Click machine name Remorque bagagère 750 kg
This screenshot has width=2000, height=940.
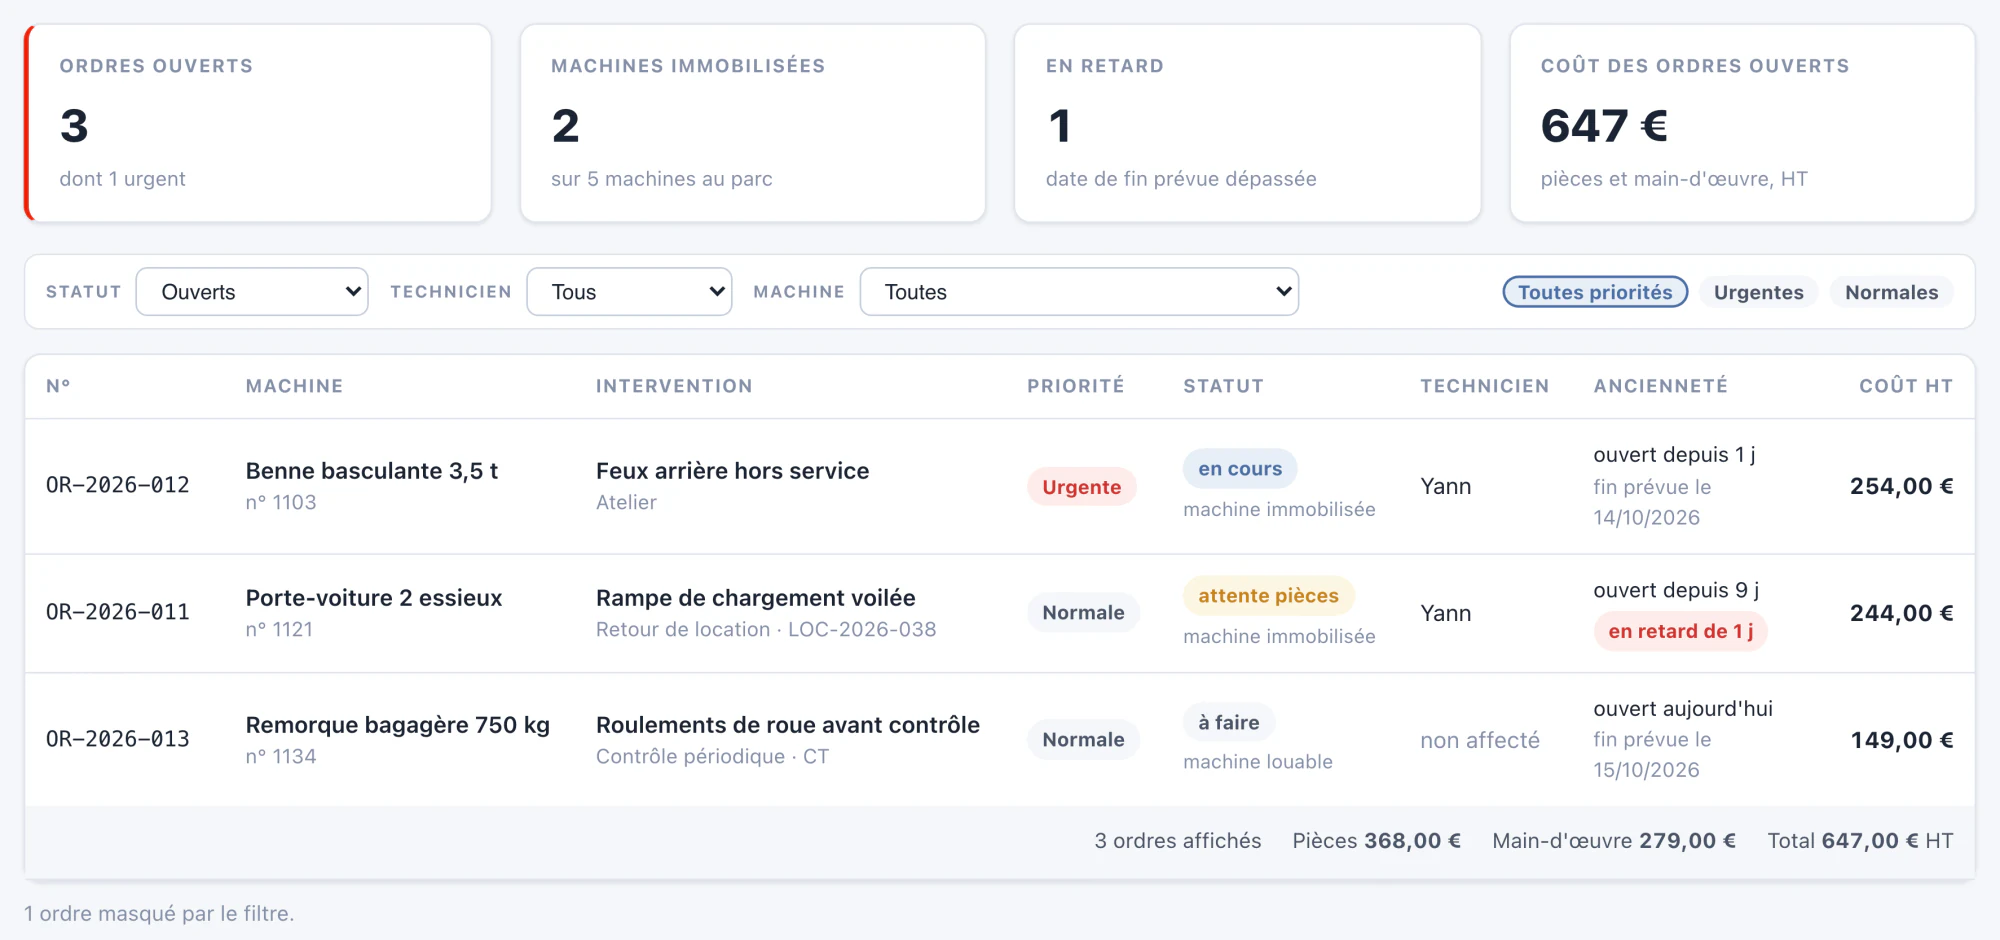click(x=398, y=725)
